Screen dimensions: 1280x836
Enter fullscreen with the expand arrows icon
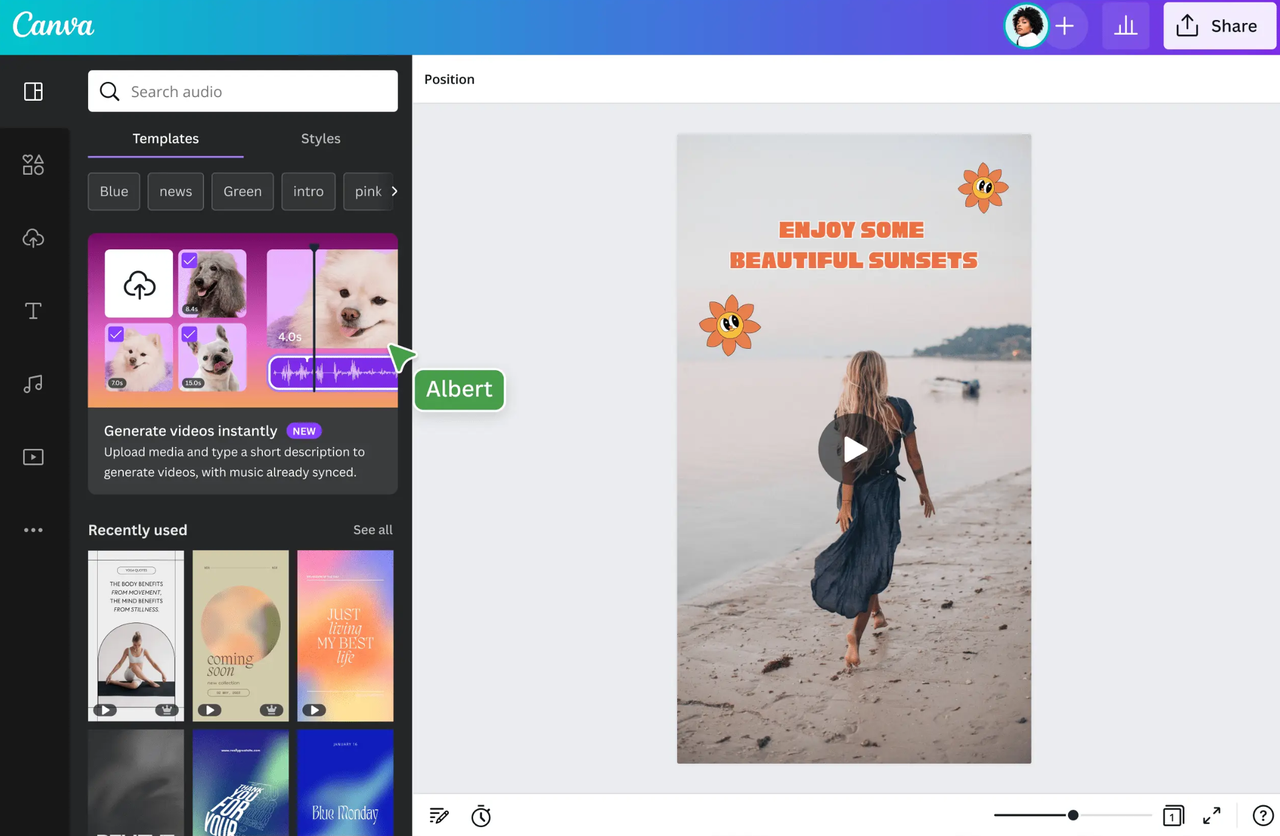pyautogui.click(x=1211, y=816)
